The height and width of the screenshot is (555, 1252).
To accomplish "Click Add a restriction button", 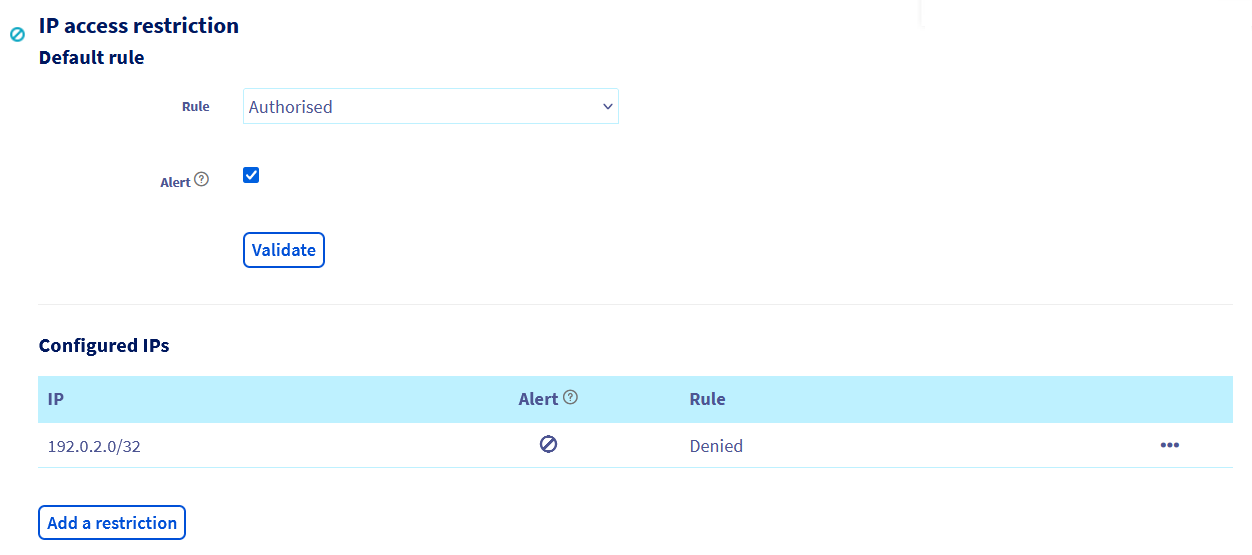I will (x=112, y=523).
